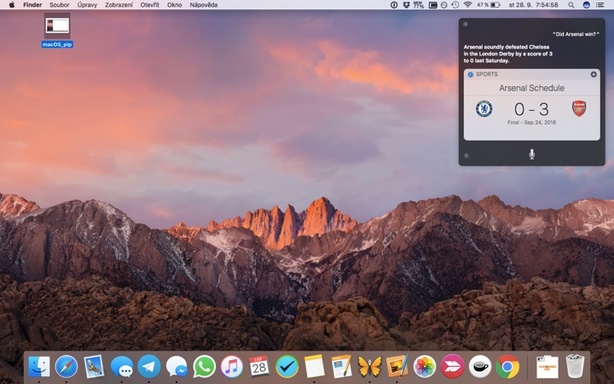Image resolution: width=614 pixels, height=384 pixels.
Task: Click the macOS_pip file name label
Action: point(57,45)
